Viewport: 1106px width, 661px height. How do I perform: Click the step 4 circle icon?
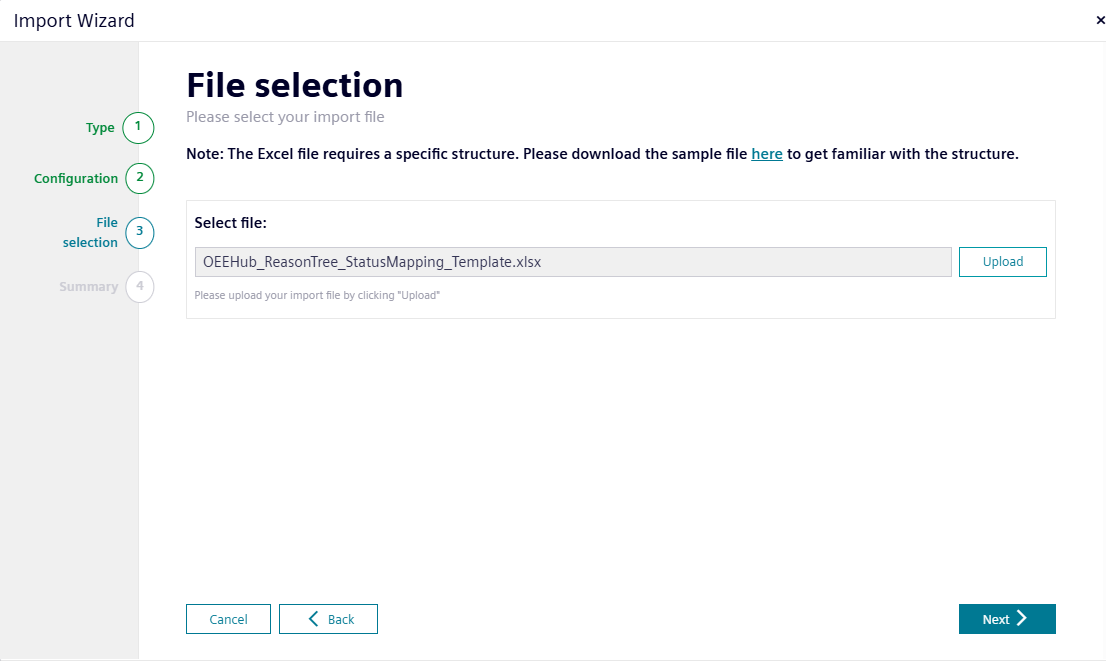coord(140,286)
